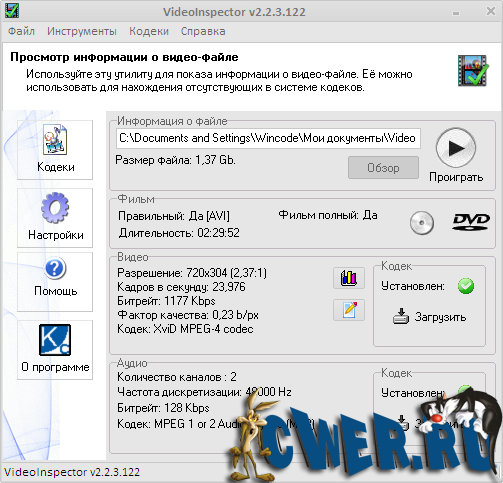Click the DVD logo icon

coord(471,222)
